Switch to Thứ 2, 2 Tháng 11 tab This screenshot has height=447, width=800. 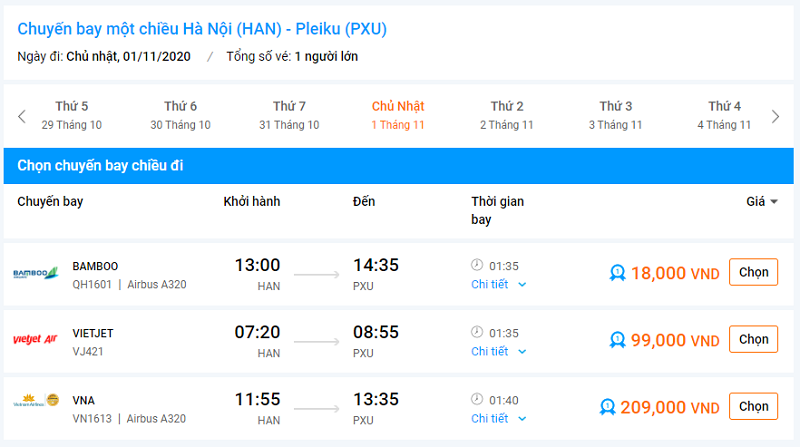[507, 115]
